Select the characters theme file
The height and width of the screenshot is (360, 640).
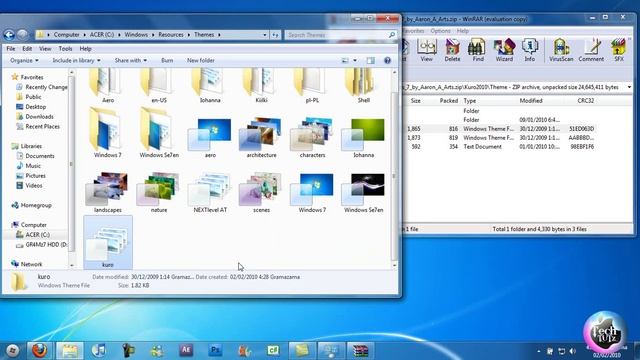(x=312, y=138)
